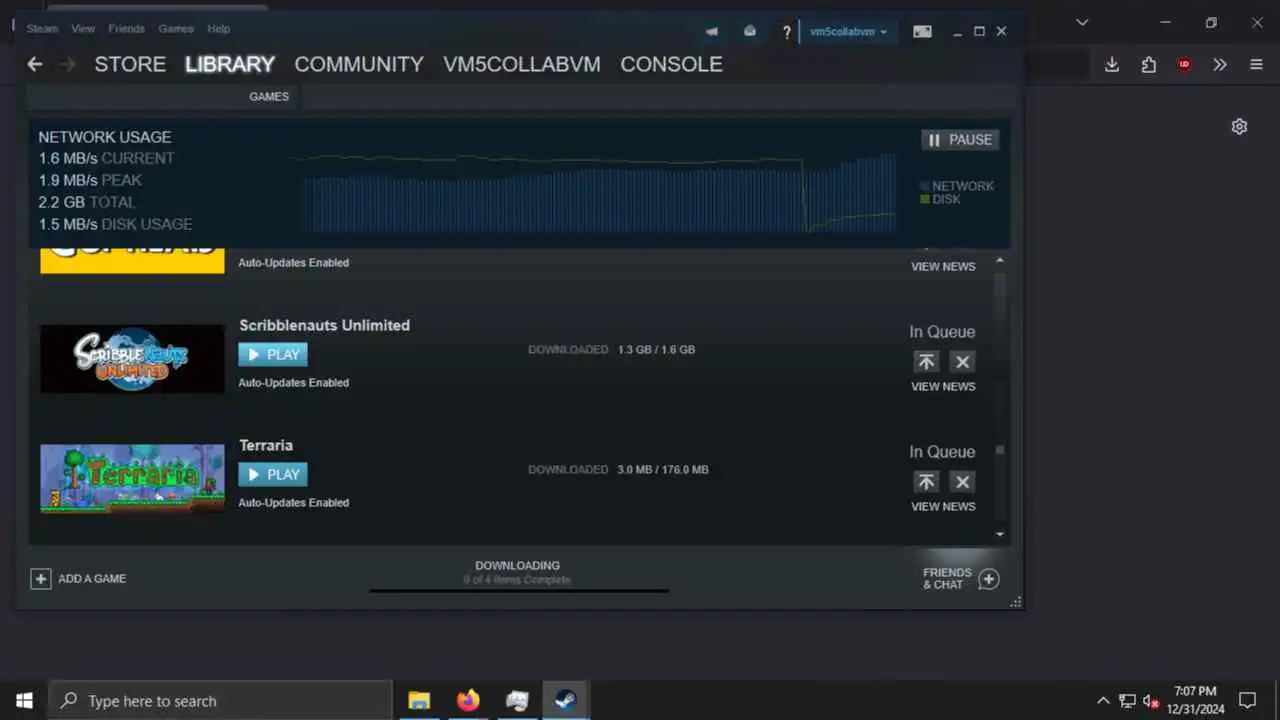
Task: Move Scribblenauts Unlimited to top of queue
Action: [926, 362]
